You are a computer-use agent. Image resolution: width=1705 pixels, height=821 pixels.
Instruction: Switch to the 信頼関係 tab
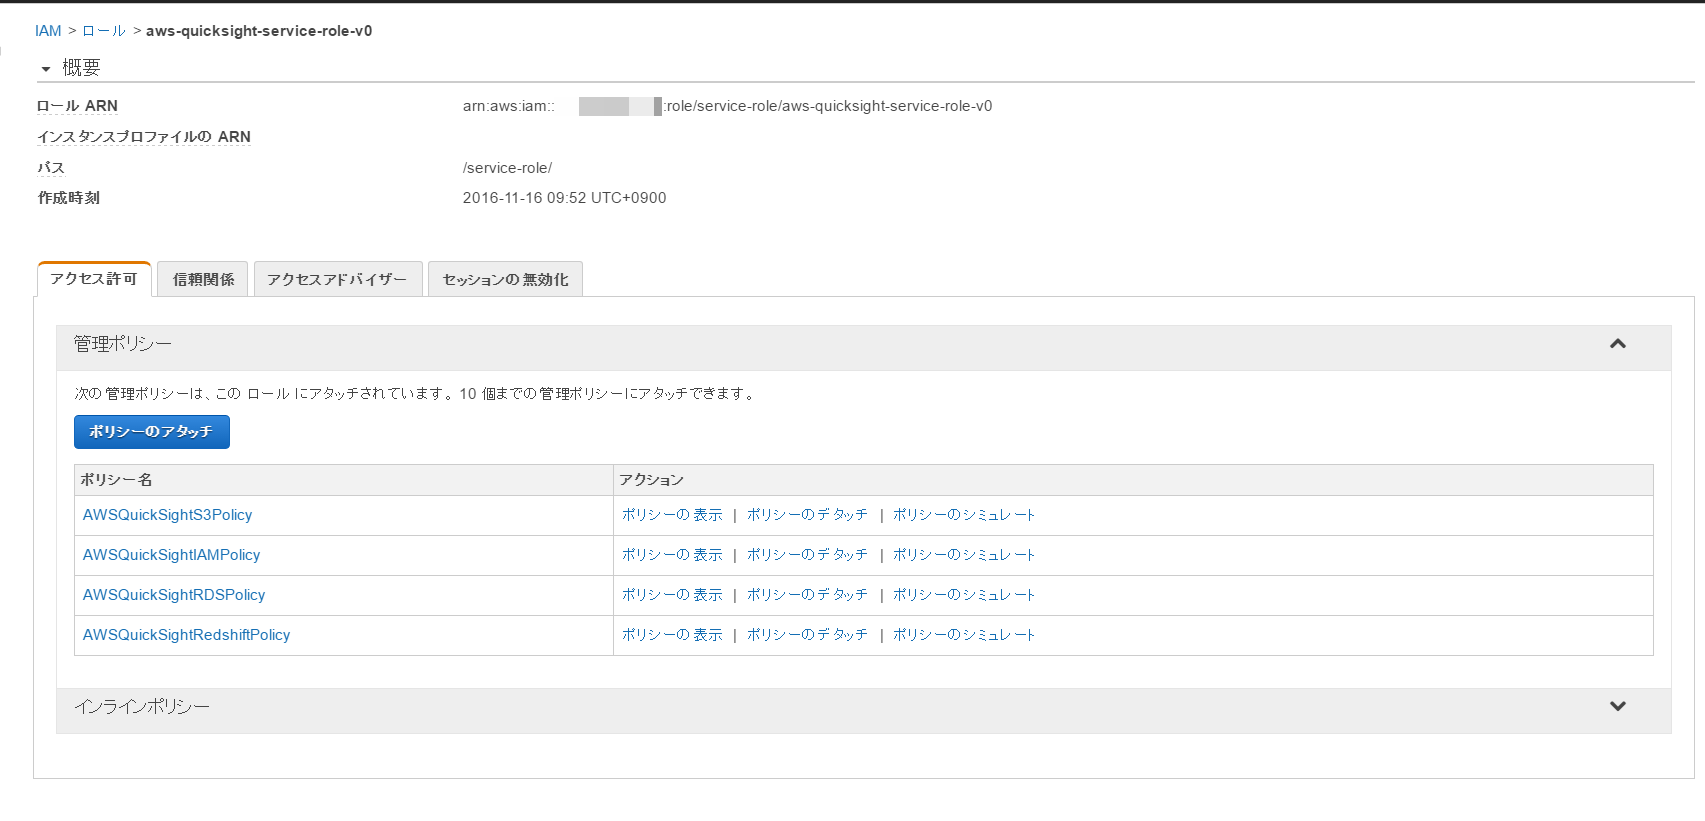coord(203,279)
